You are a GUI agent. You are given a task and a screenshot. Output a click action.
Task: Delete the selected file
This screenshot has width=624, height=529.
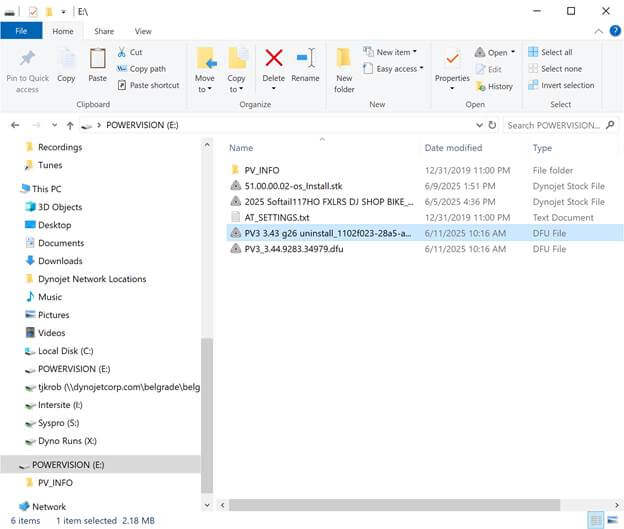click(x=274, y=69)
